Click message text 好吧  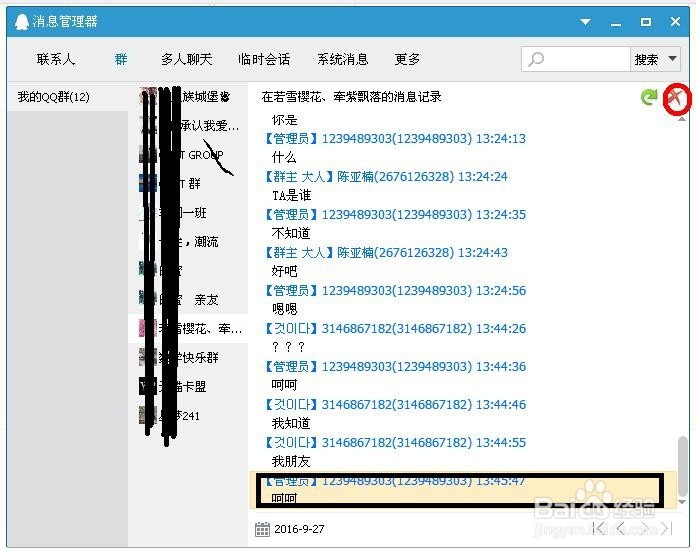coord(284,271)
